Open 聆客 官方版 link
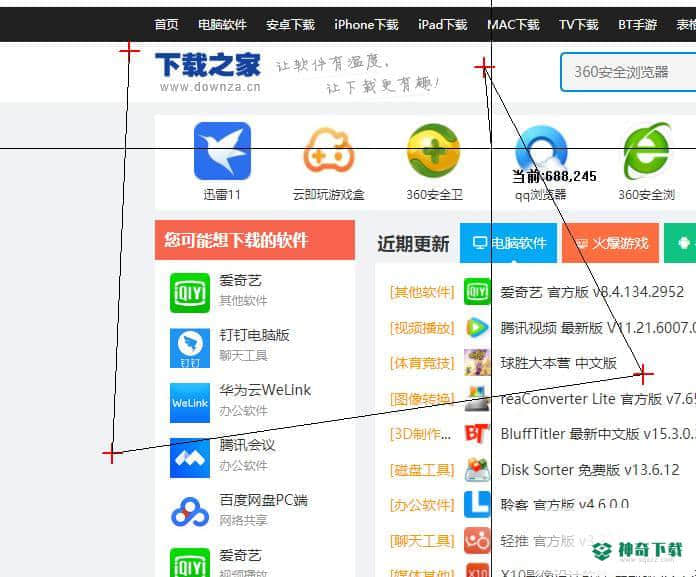 click(x=565, y=505)
